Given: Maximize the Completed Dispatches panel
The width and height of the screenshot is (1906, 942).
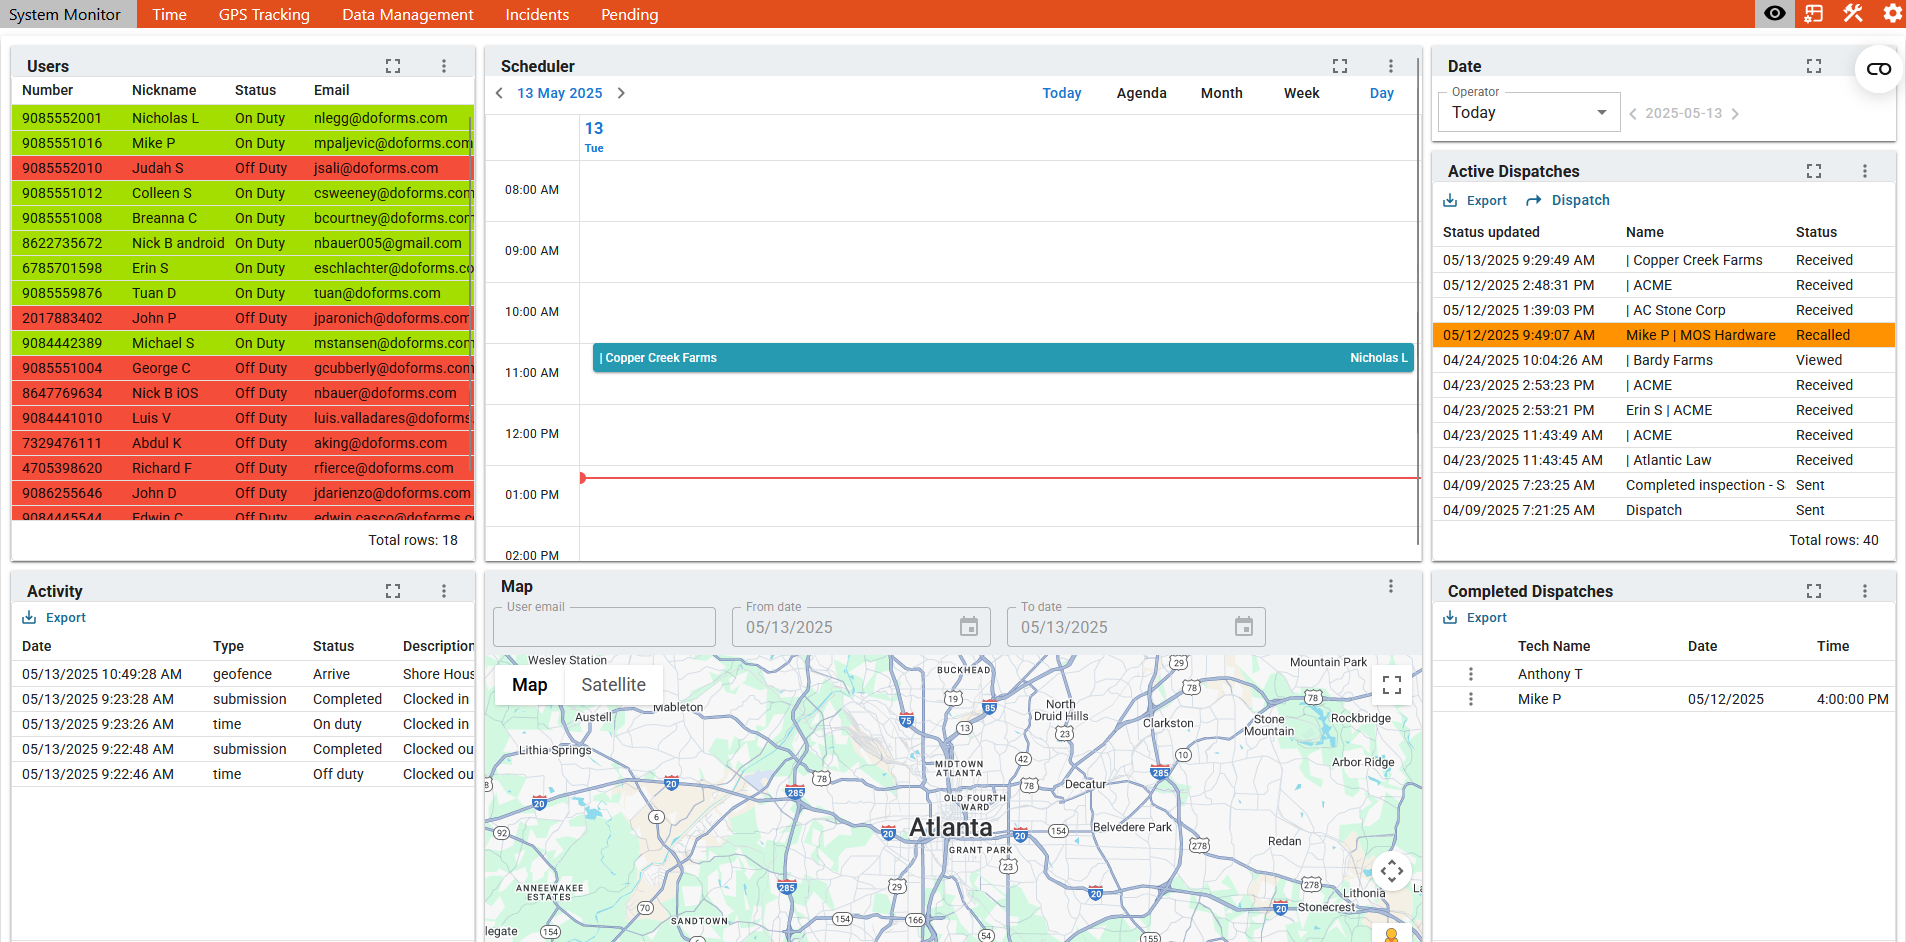Looking at the screenshot, I should point(1814,591).
